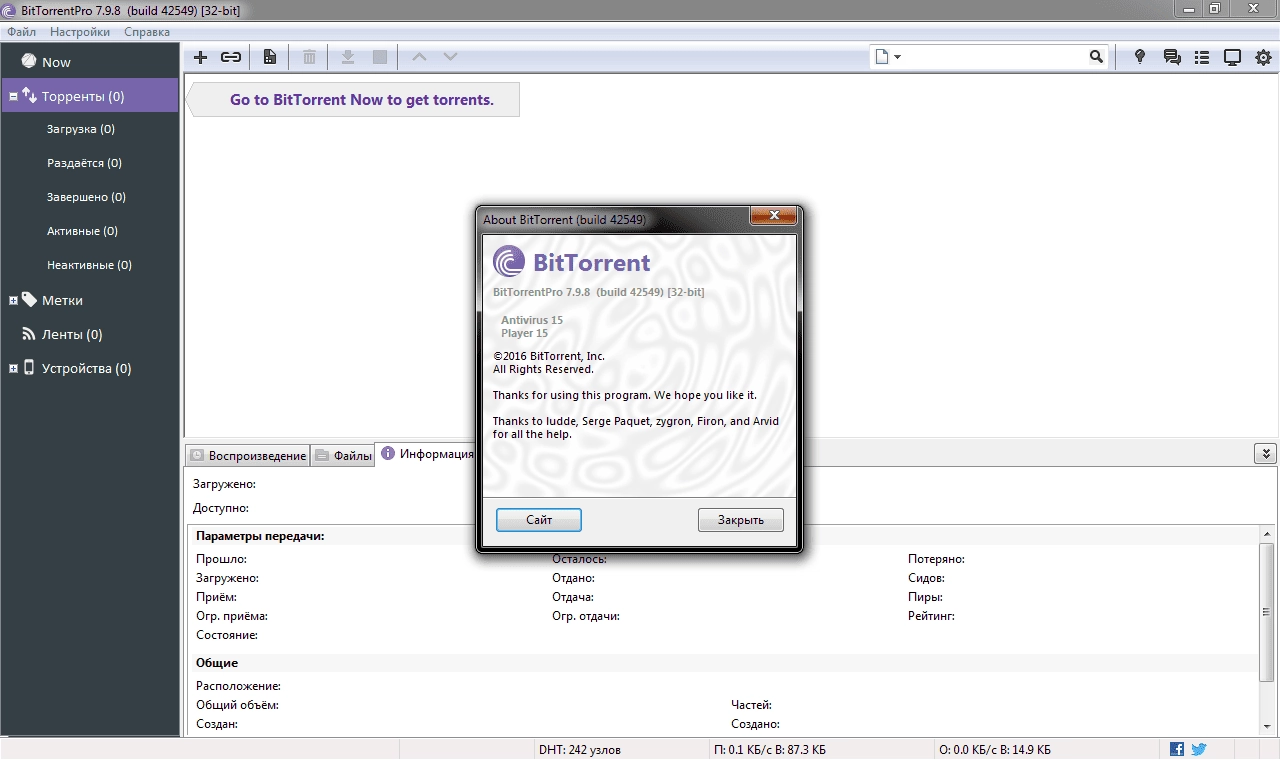Image resolution: width=1280 pixels, height=760 pixels.
Task: Open the Справка menu
Action: tap(147, 32)
